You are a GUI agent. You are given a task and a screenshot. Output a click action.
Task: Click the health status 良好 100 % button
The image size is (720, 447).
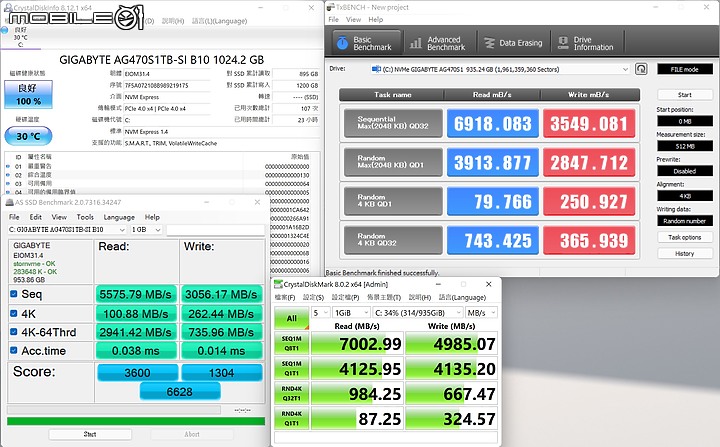click(x=28, y=94)
